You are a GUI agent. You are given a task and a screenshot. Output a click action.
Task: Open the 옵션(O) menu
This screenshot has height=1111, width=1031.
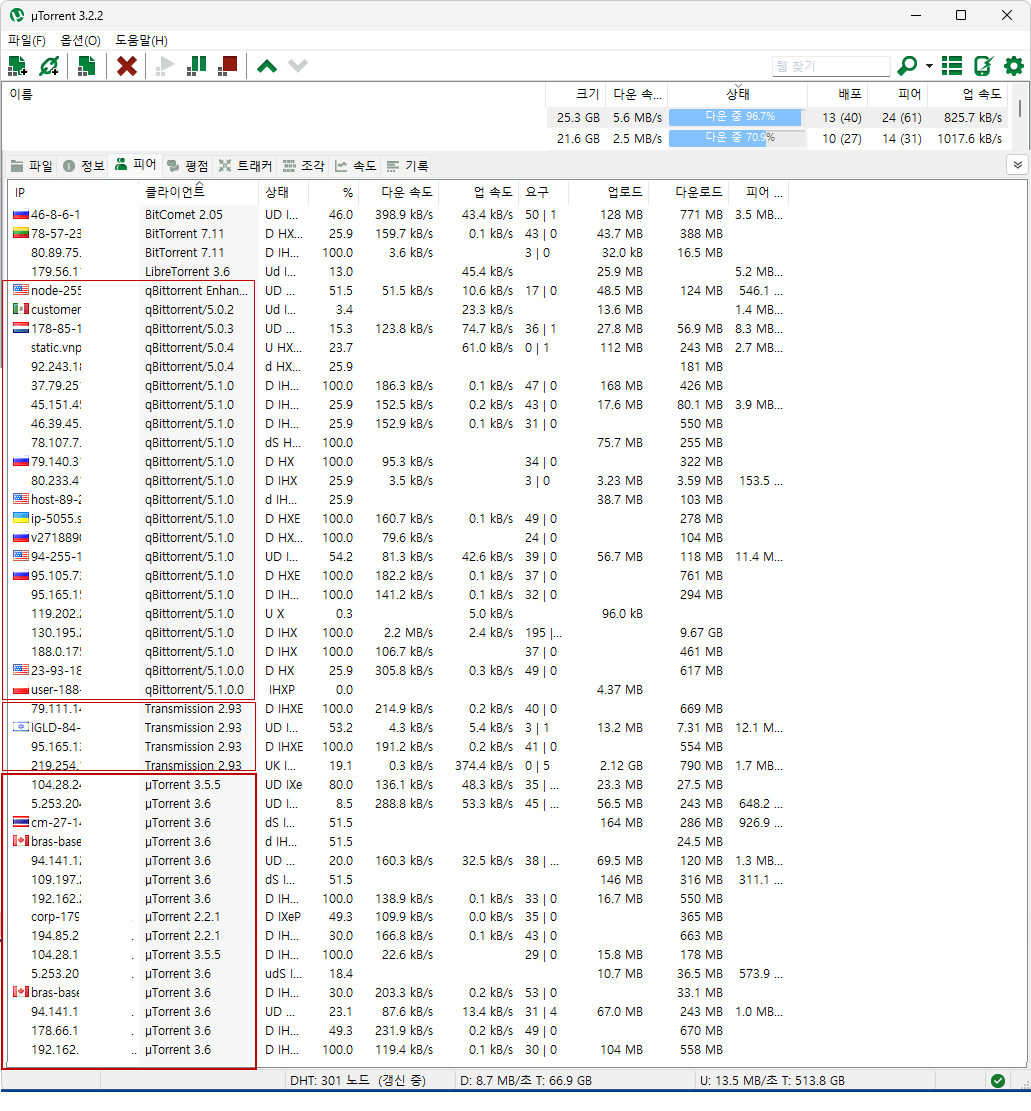(x=81, y=40)
